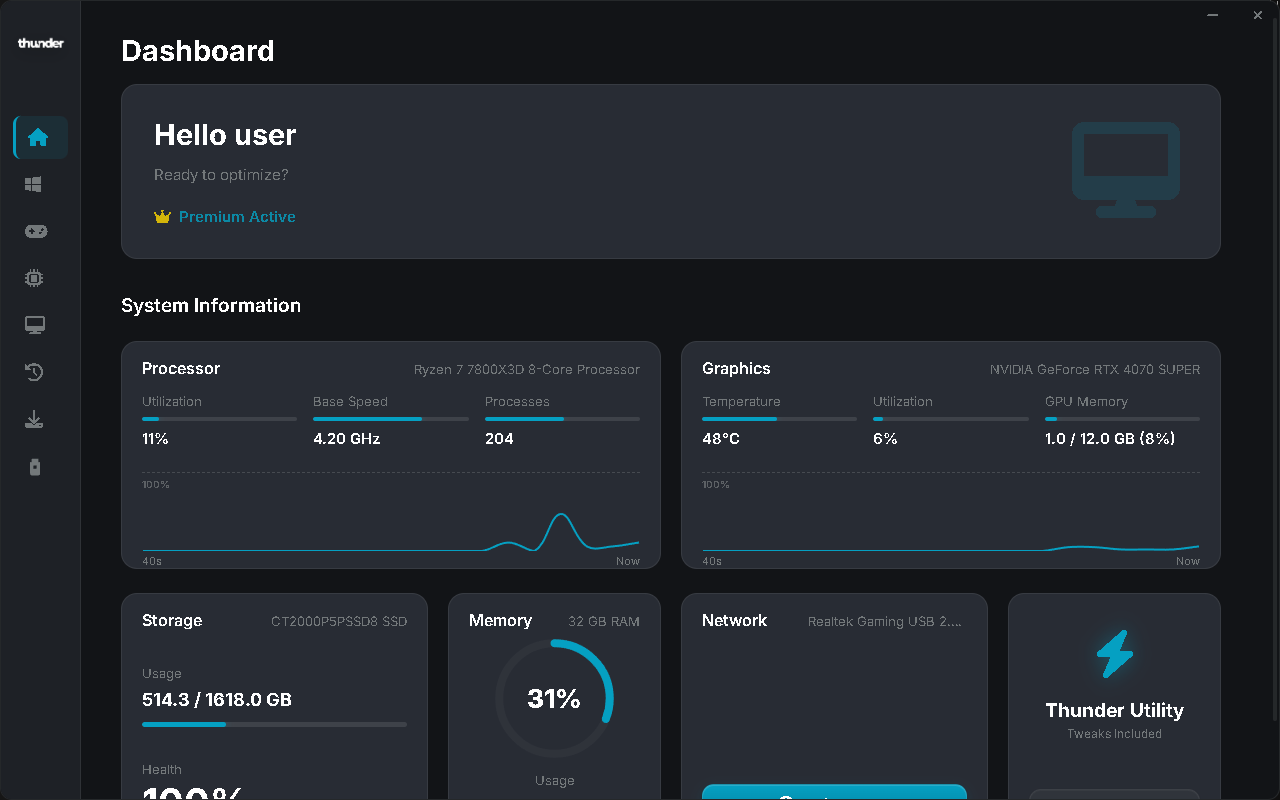The image size is (1280, 800).
Task: Click the Graphics card title
Action: click(x=736, y=368)
